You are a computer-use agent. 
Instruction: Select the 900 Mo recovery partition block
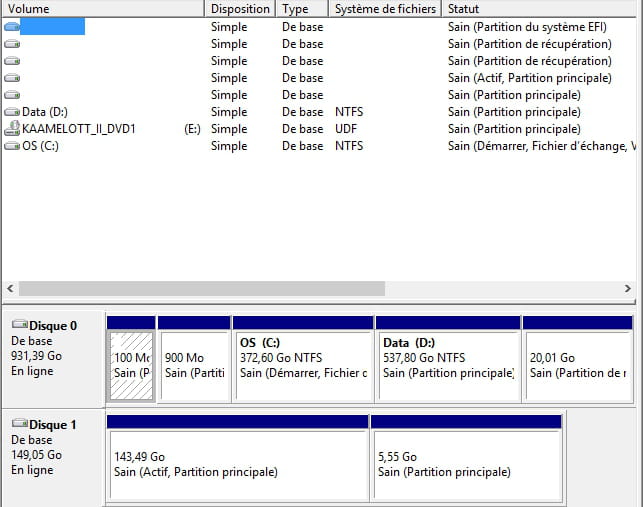(x=194, y=365)
